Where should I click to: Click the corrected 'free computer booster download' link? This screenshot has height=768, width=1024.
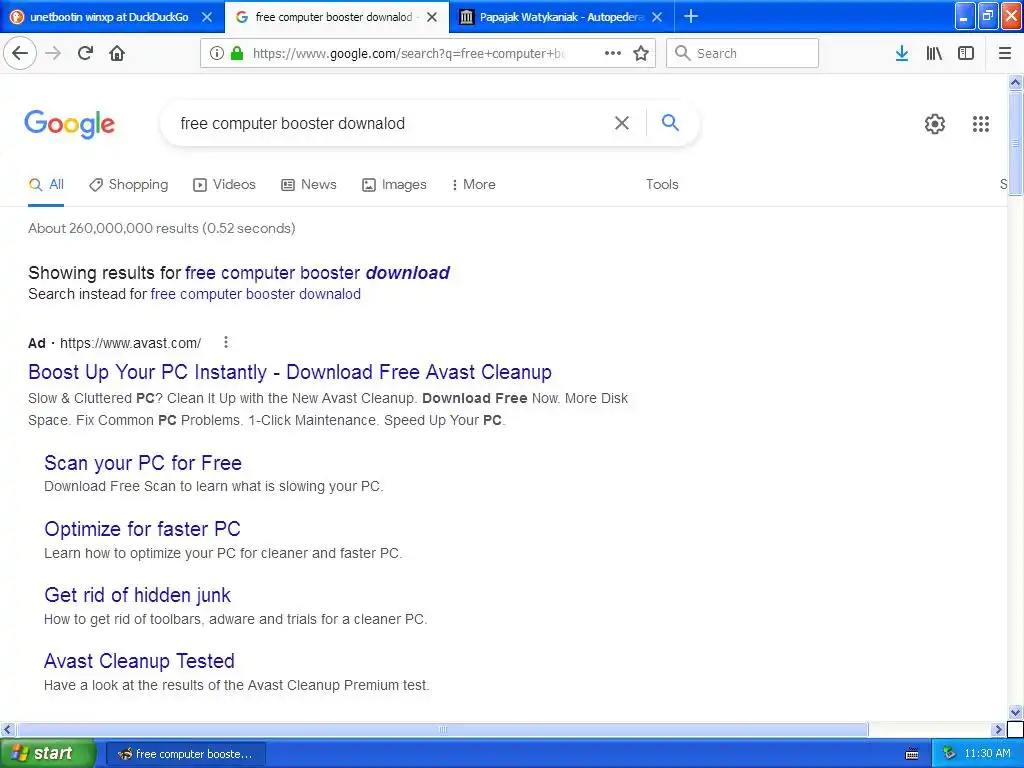pyautogui.click(x=317, y=272)
